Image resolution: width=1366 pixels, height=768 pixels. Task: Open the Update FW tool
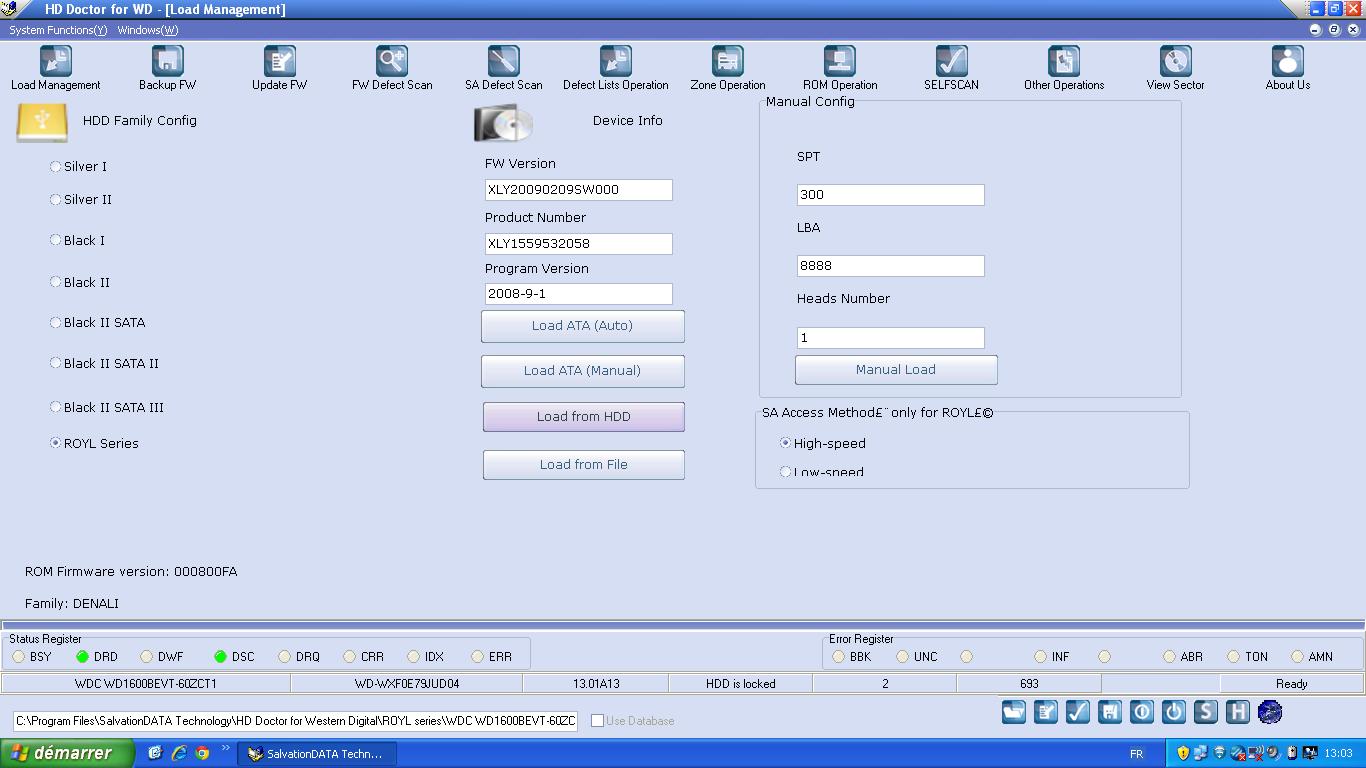(x=280, y=68)
